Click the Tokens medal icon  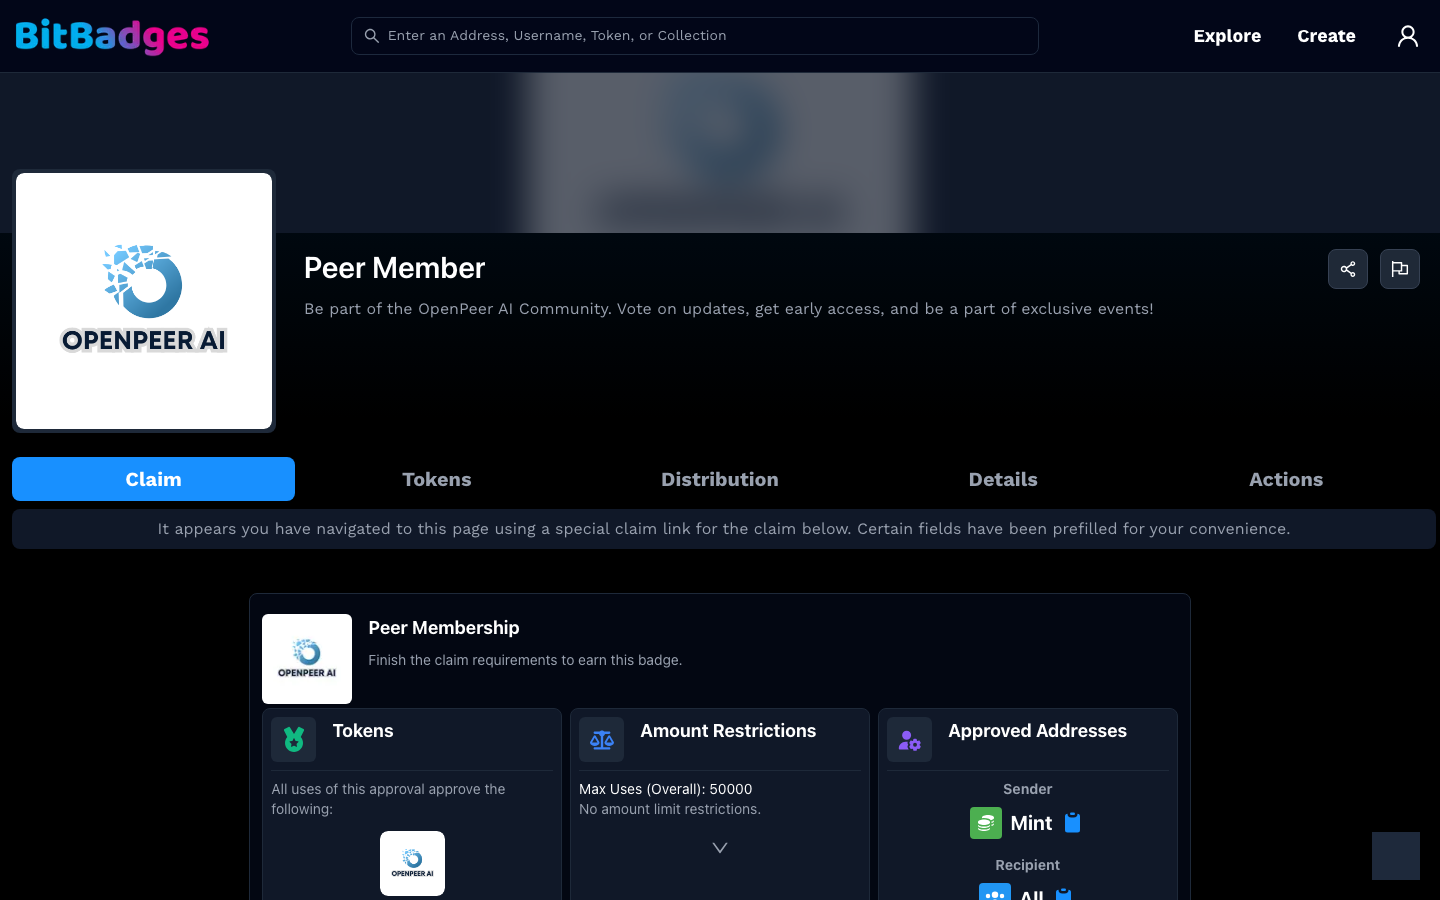293,739
